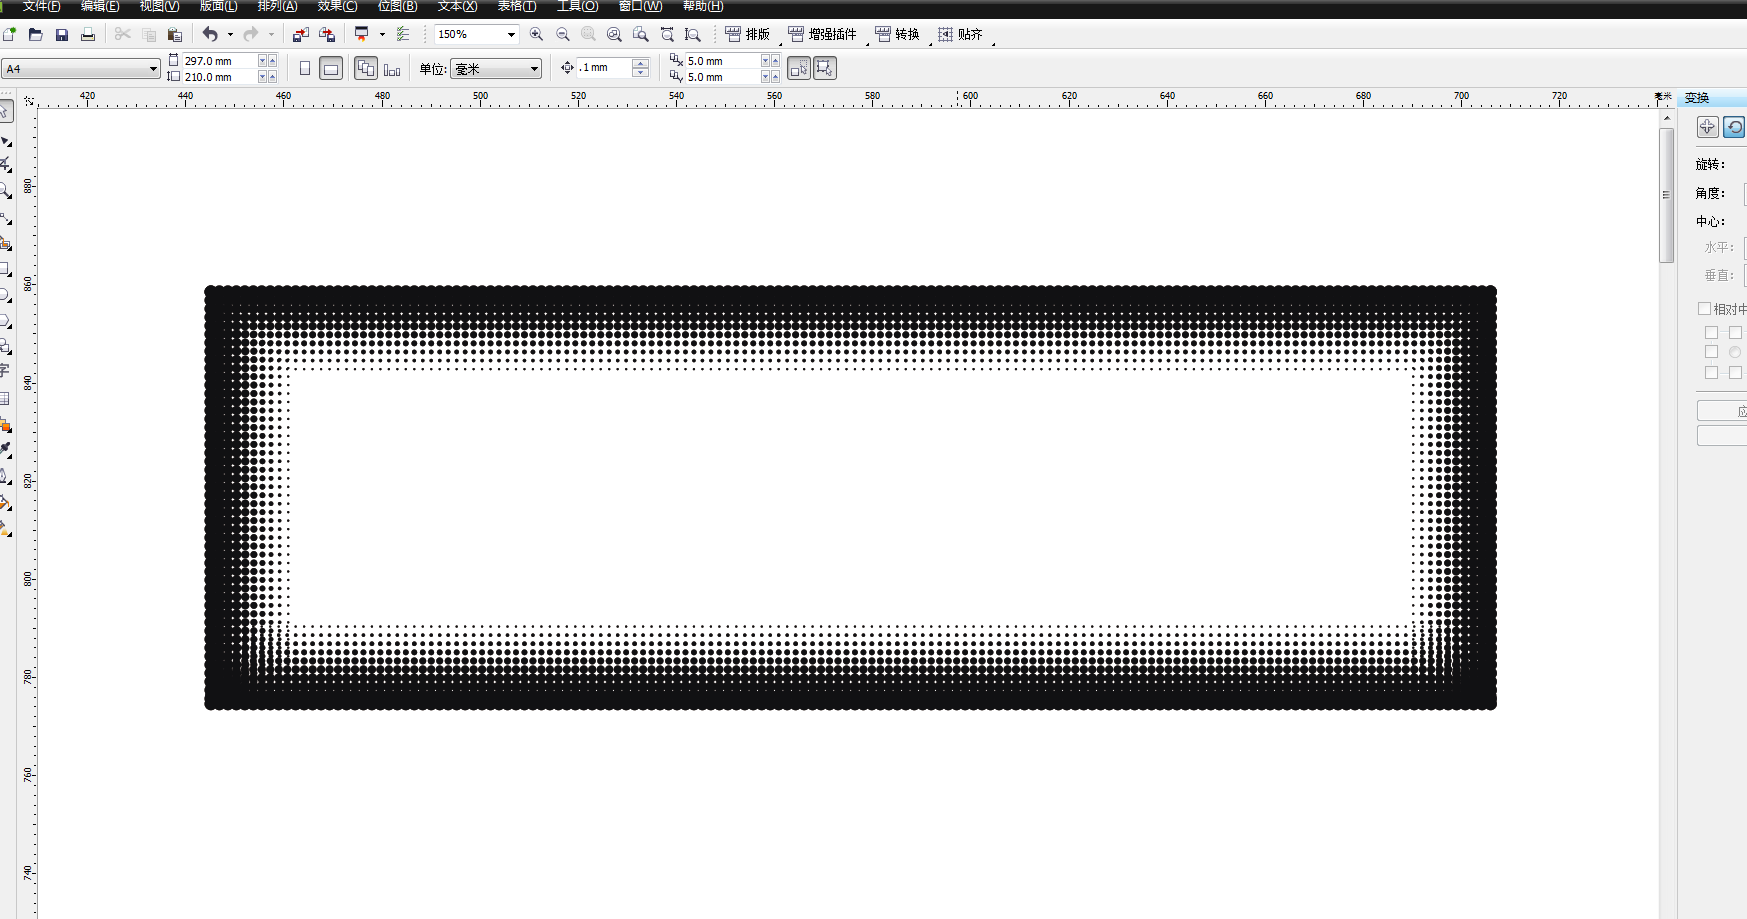
Task: Select the Rectangle tool
Action: (7, 268)
